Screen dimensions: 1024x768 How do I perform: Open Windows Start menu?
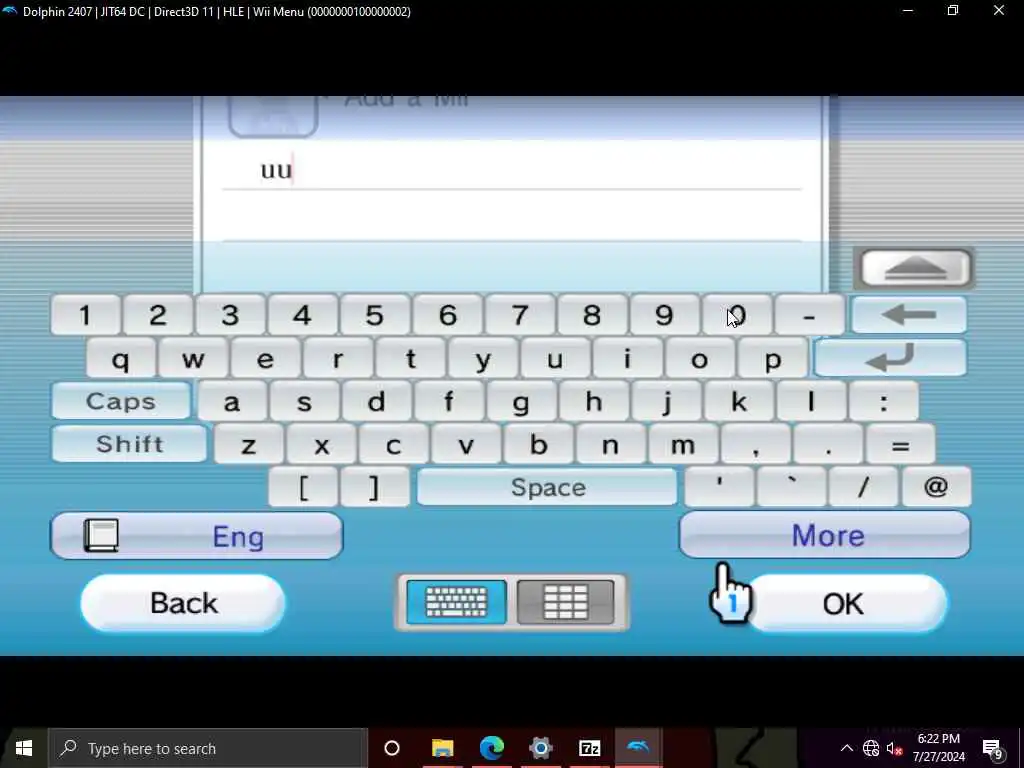(x=24, y=748)
